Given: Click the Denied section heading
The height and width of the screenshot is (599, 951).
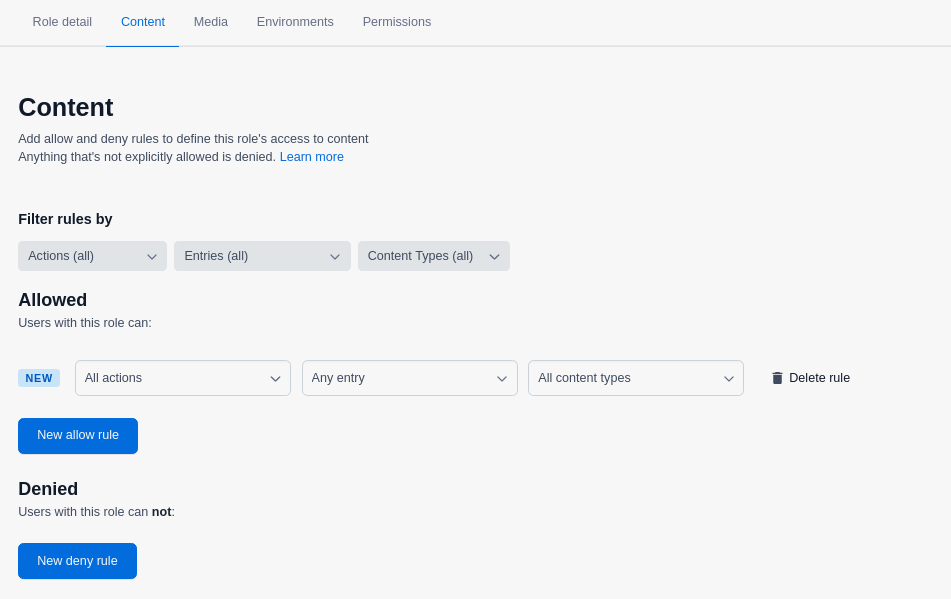Looking at the screenshot, I should point(48,489).
